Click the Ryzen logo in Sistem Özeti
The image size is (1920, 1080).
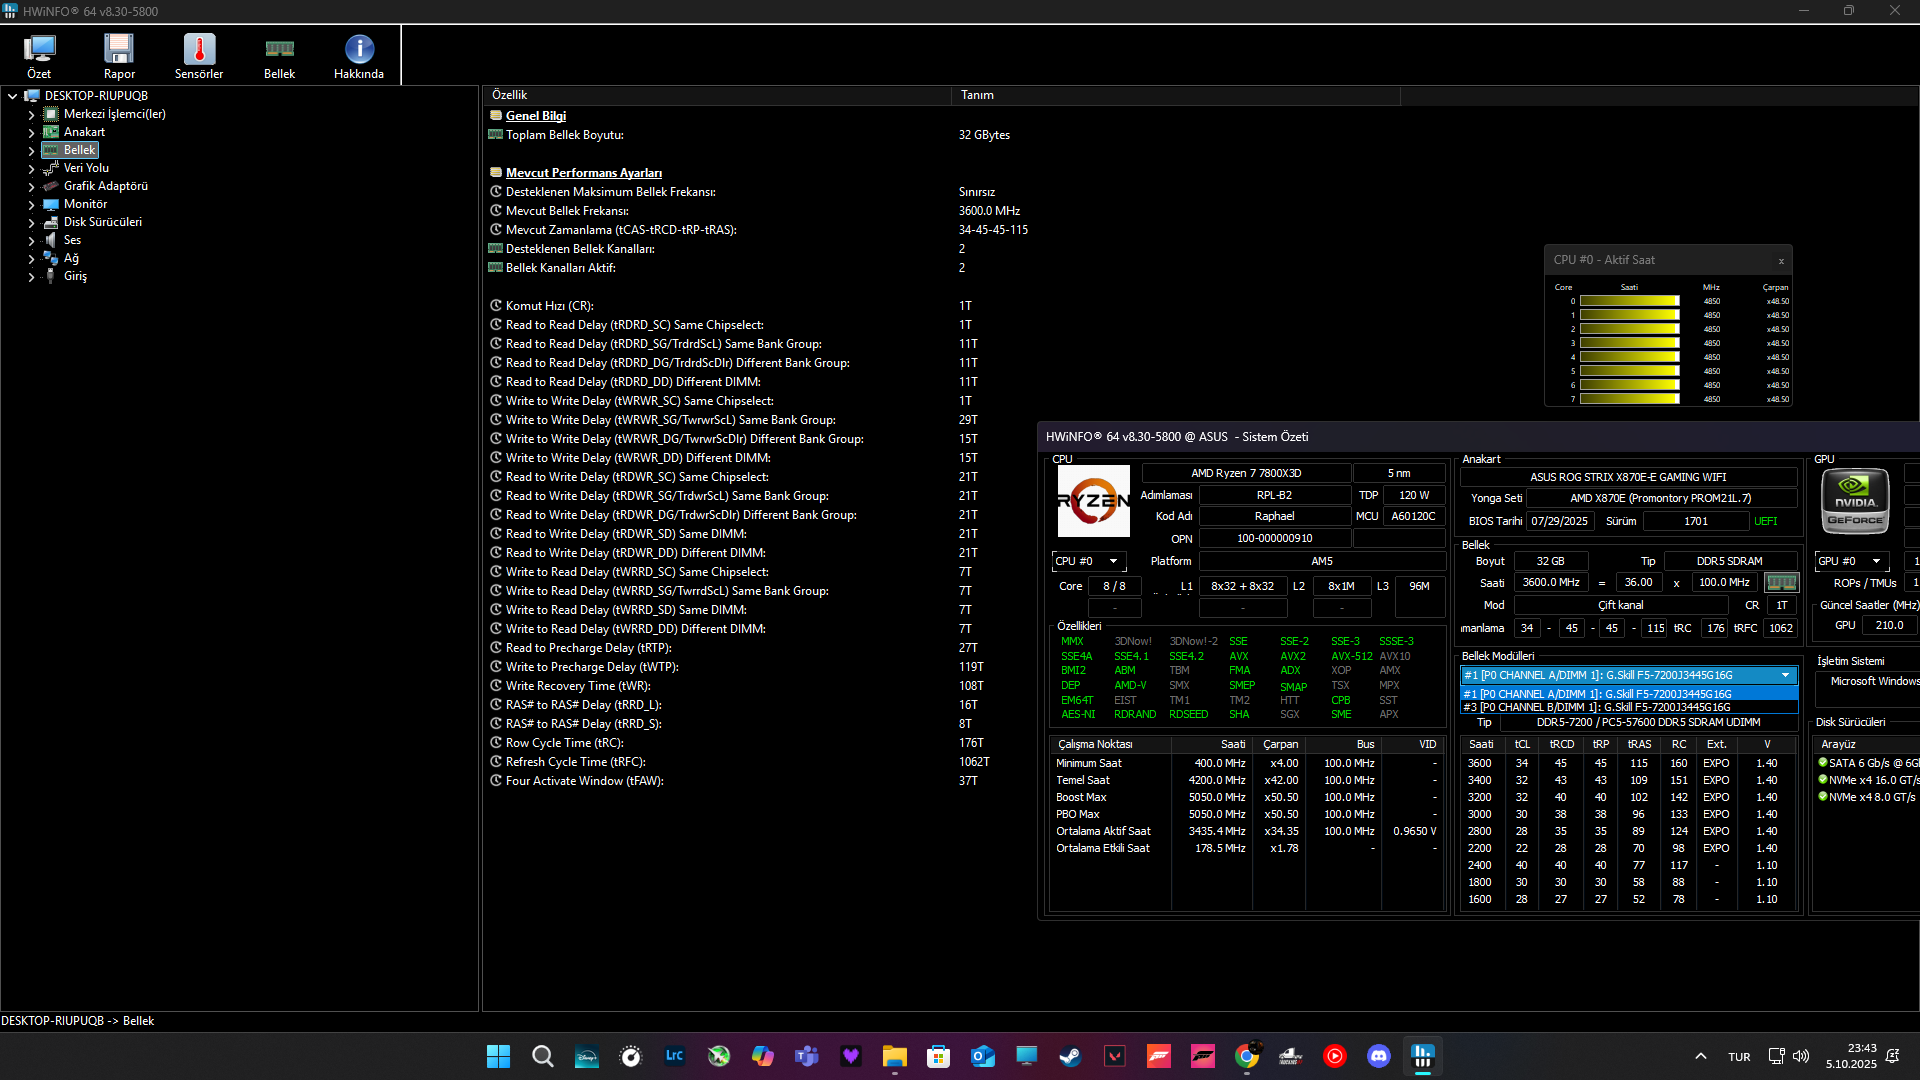point(1093,501)
